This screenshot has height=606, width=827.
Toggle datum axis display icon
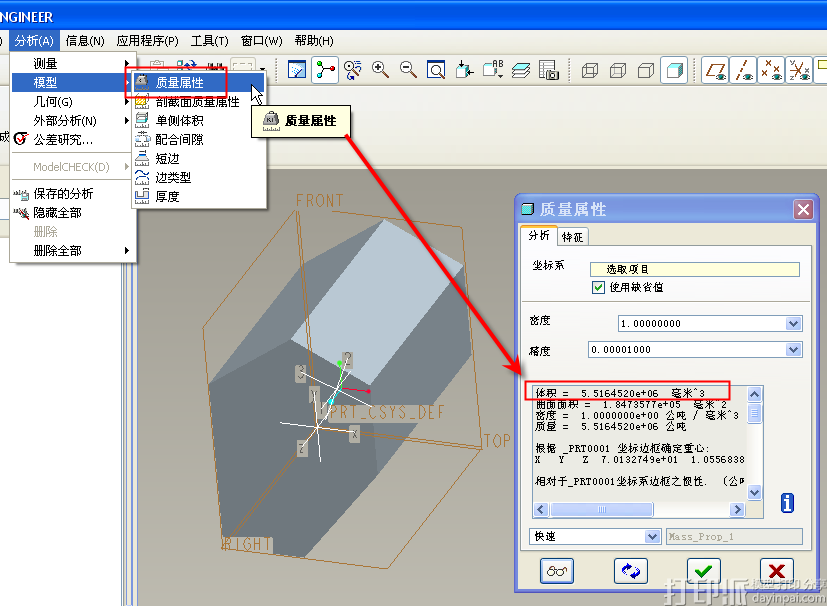[743, 70]
